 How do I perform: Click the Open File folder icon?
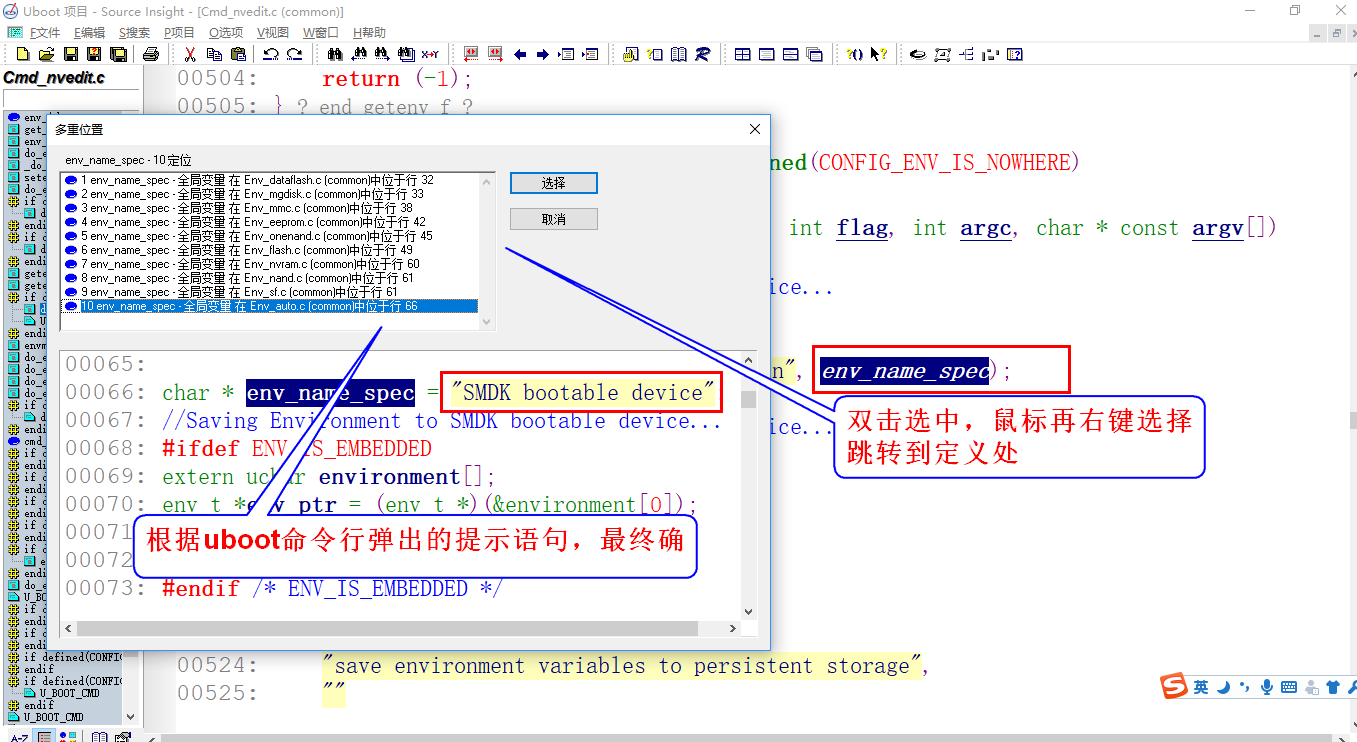tap(47, 54)
